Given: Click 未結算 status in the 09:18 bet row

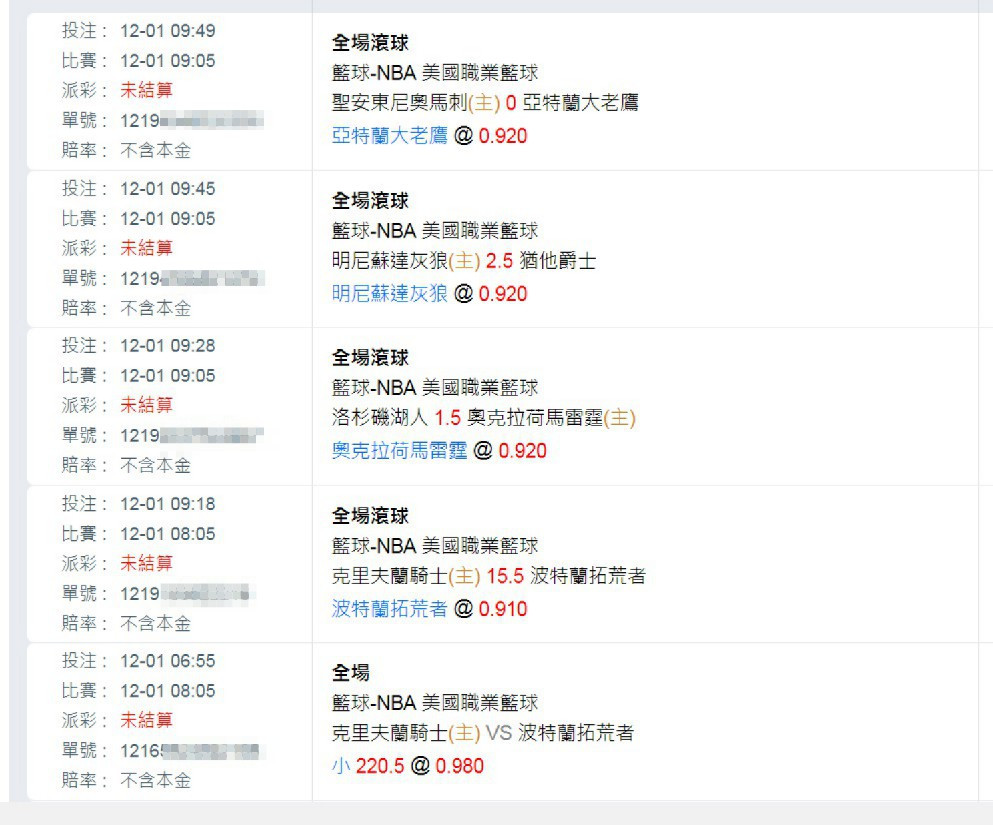Looking at the screenshot, I should coord(146,564).
